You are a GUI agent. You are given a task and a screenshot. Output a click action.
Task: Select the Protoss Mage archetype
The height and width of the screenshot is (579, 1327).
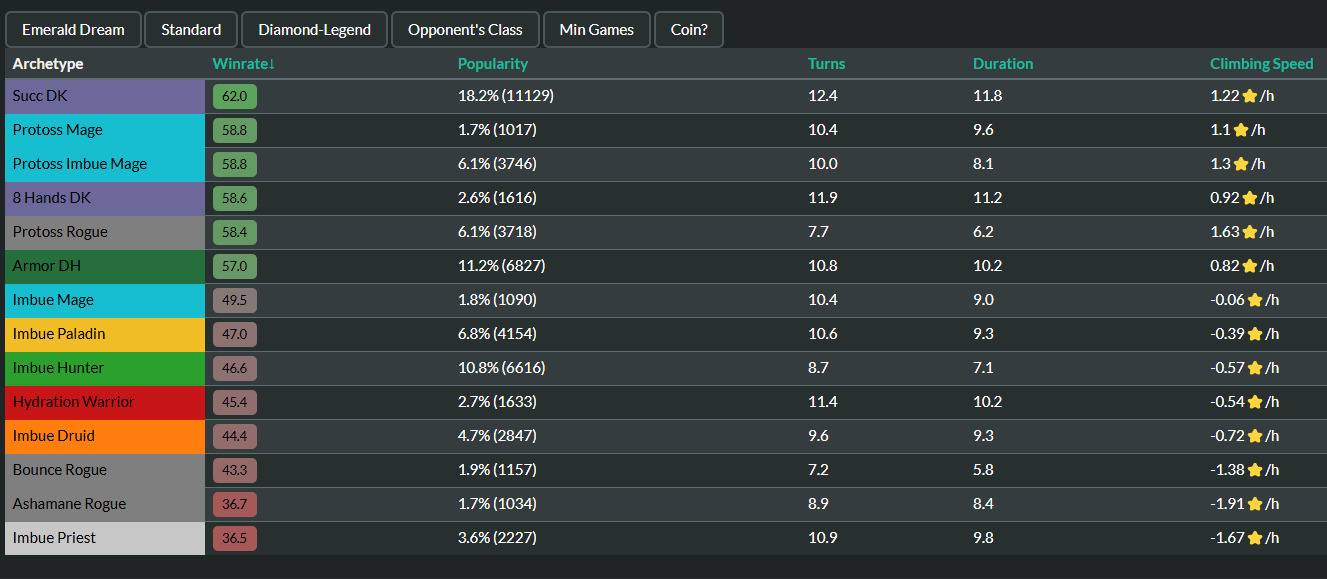pyautogui.click(x=105, y=130)
